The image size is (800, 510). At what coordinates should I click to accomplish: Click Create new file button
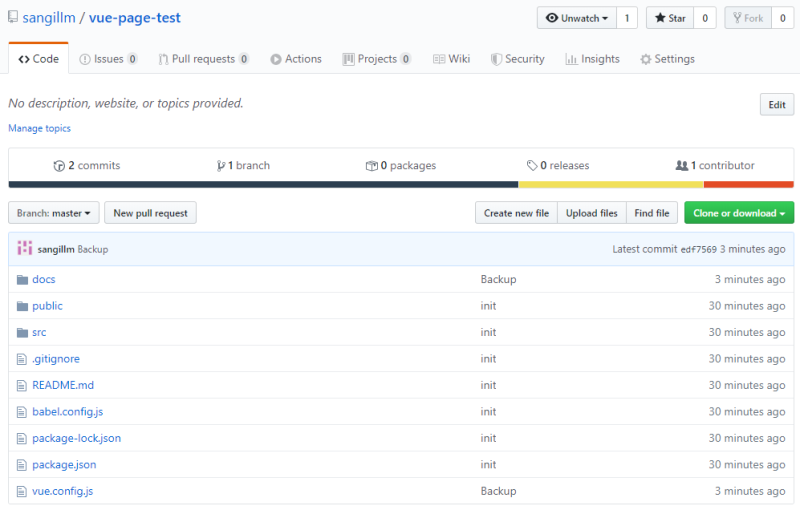click(516, 213)
